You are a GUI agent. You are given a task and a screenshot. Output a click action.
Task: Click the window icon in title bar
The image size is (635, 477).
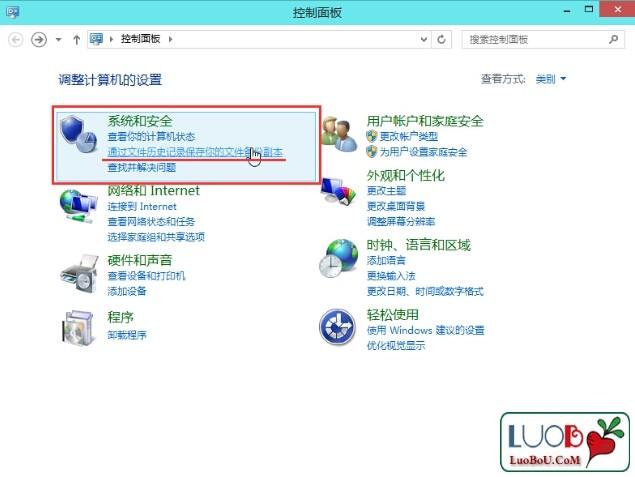pyautogui.click(x=13, y=12)
